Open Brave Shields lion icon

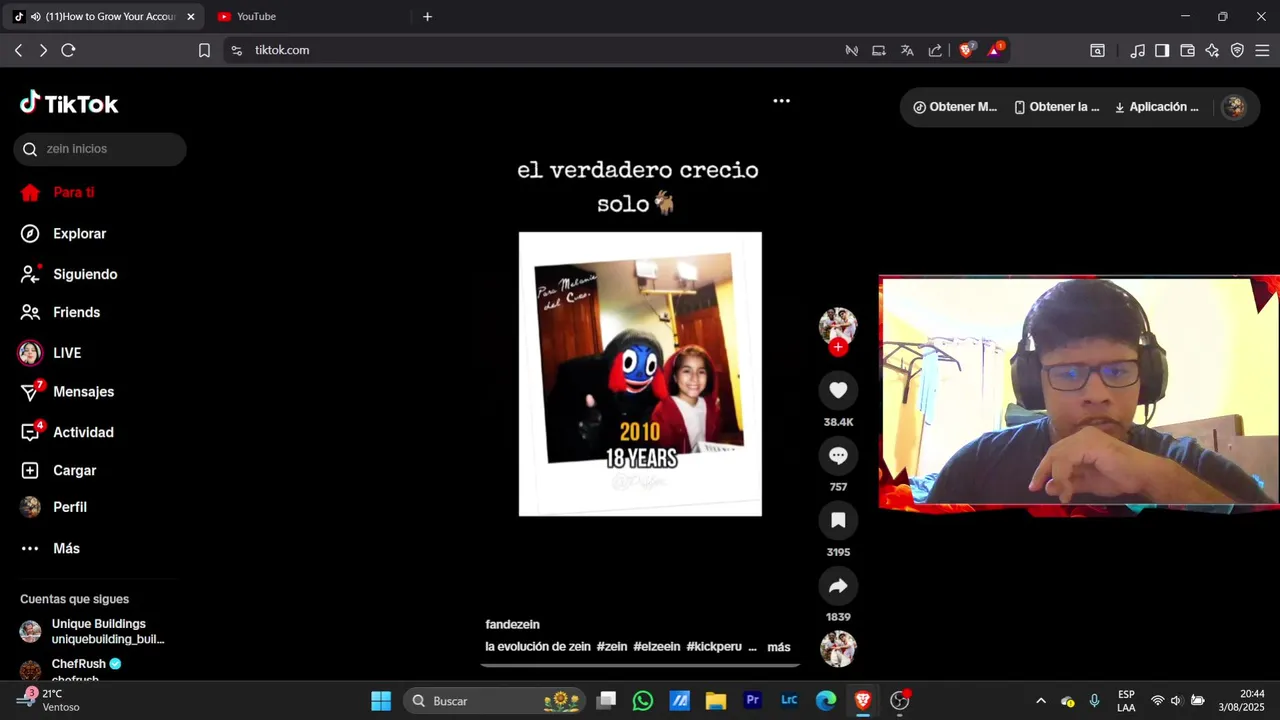point(966,49)
